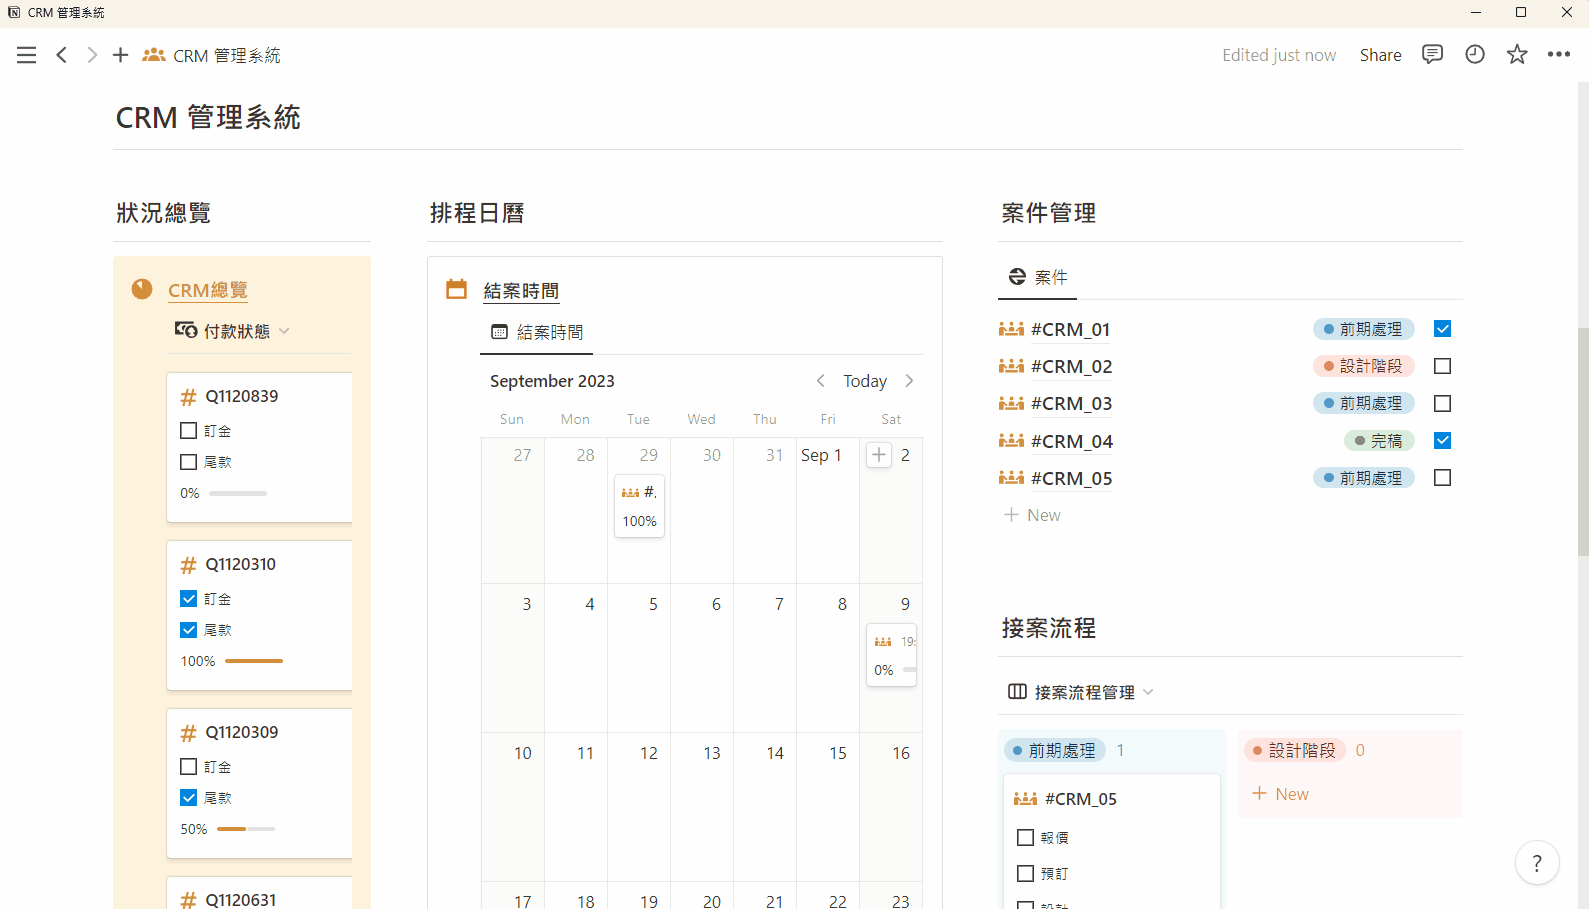Open the 前期處理 board column header

(1055, 750)
